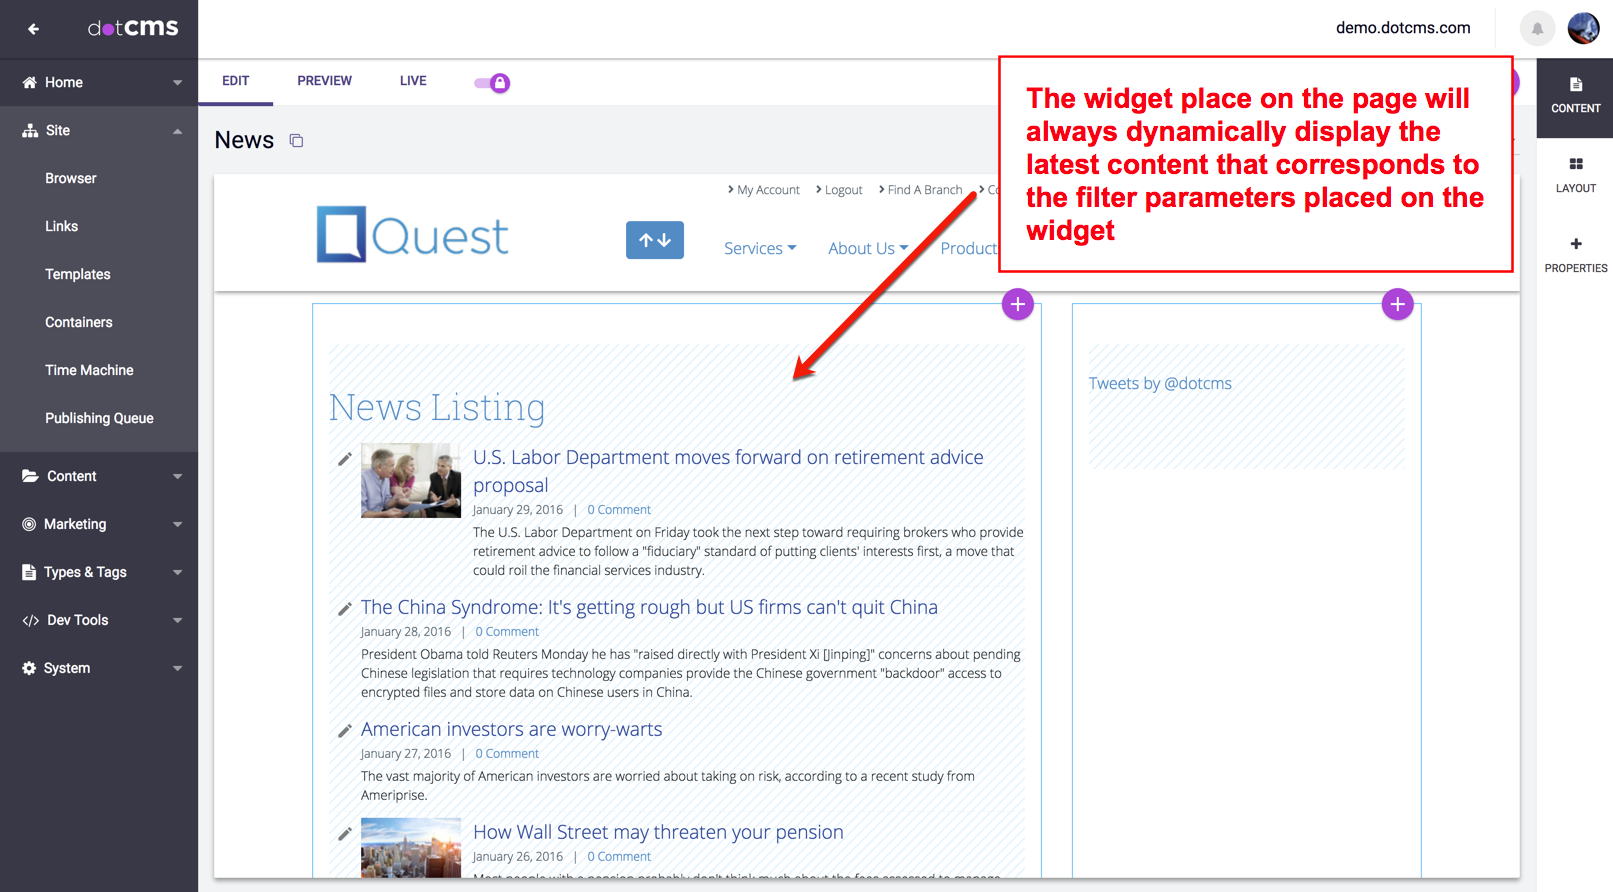Click the blue reorder arrows button
Viewport: 1613px width, 892px height.
(x=655, y=240)
